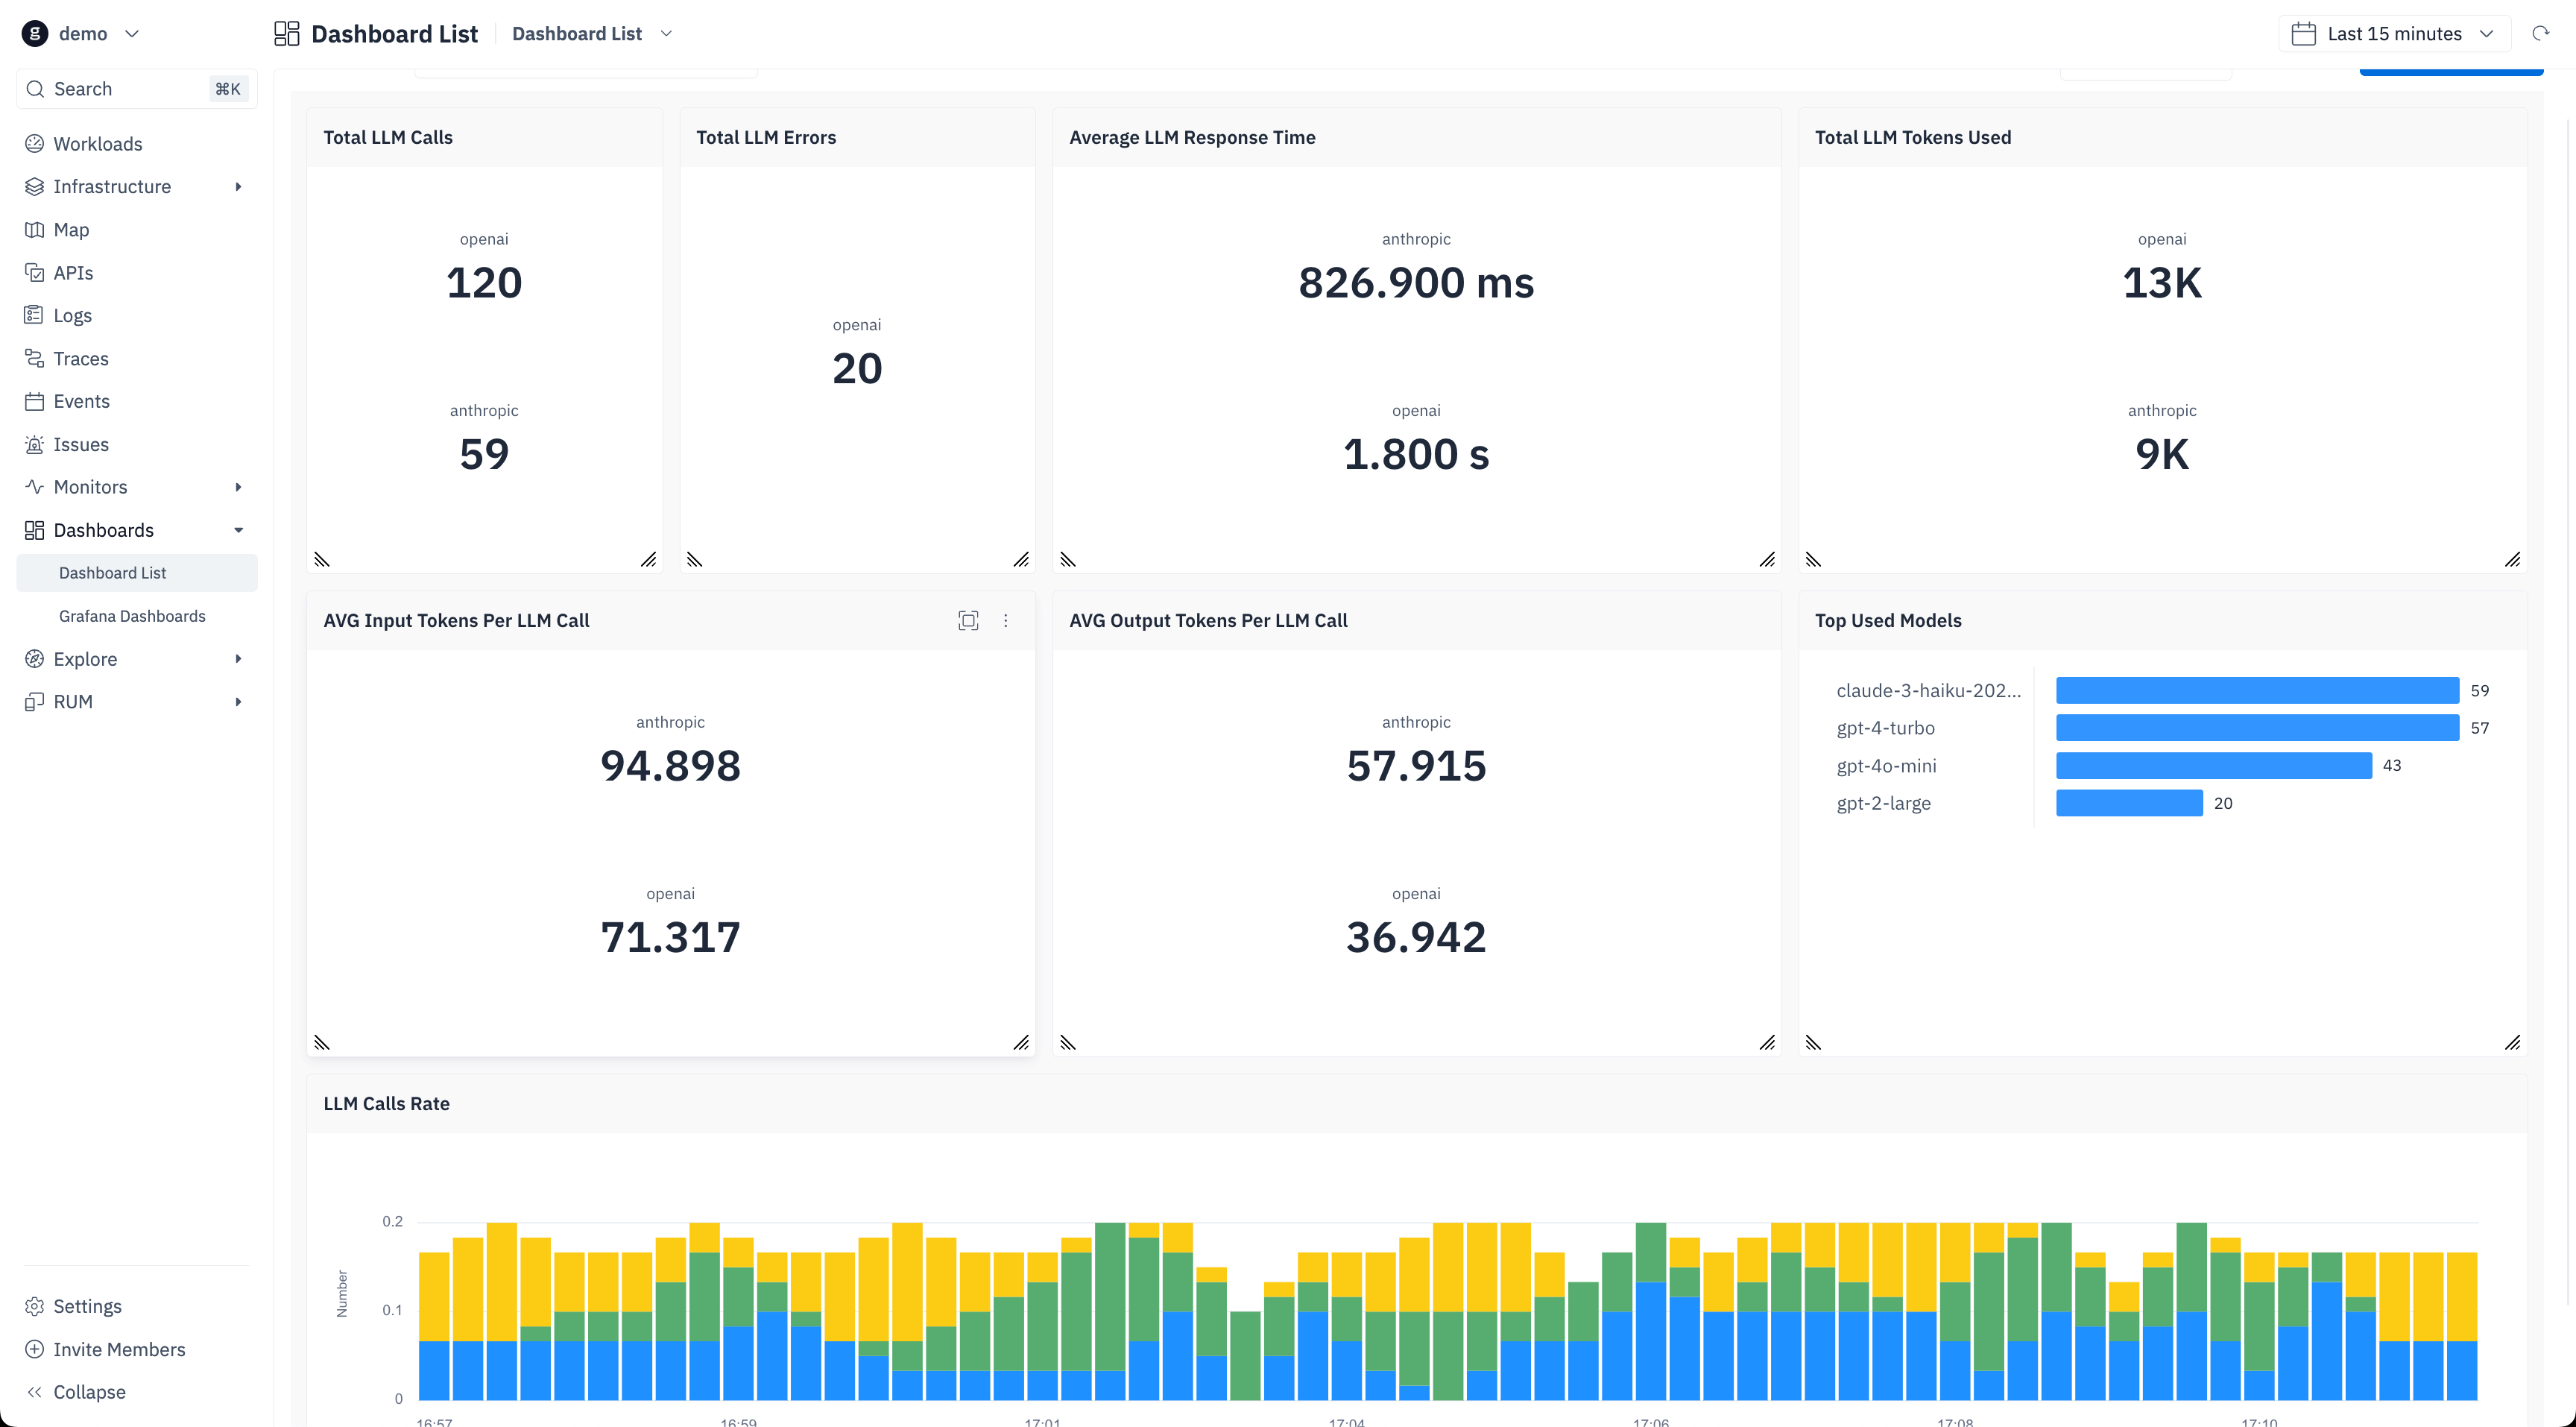
Task: Click the refresh icon in top bar
Action: (2540, 33)
